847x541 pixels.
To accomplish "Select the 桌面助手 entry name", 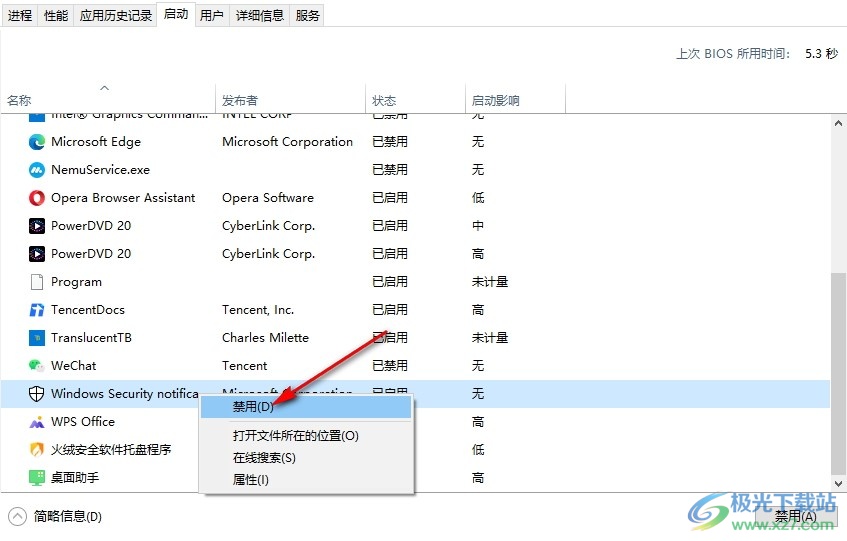I will (x=75, y=478).
